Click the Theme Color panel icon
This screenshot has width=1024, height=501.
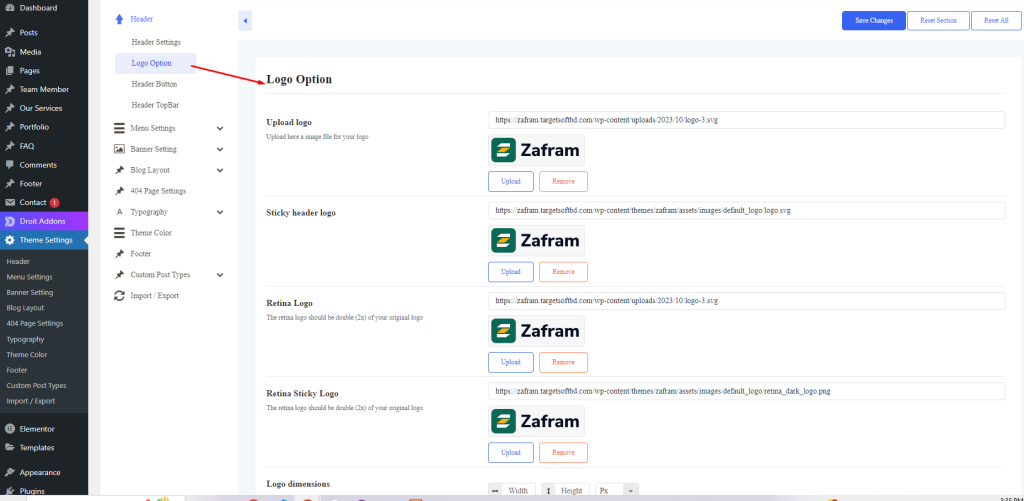119,233
